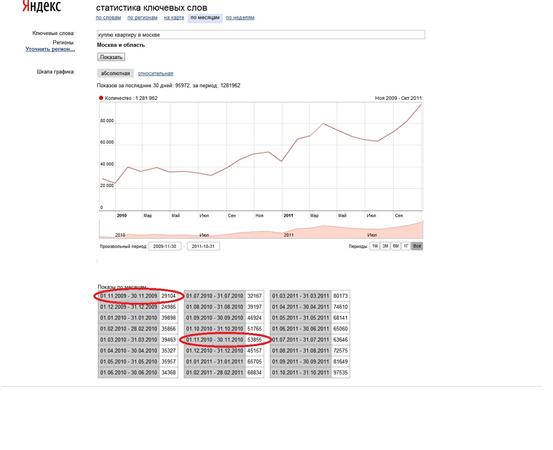Screen dimensions: 553x450
Task: Click the overview range timeline below chart
Action: pos(261,229)
